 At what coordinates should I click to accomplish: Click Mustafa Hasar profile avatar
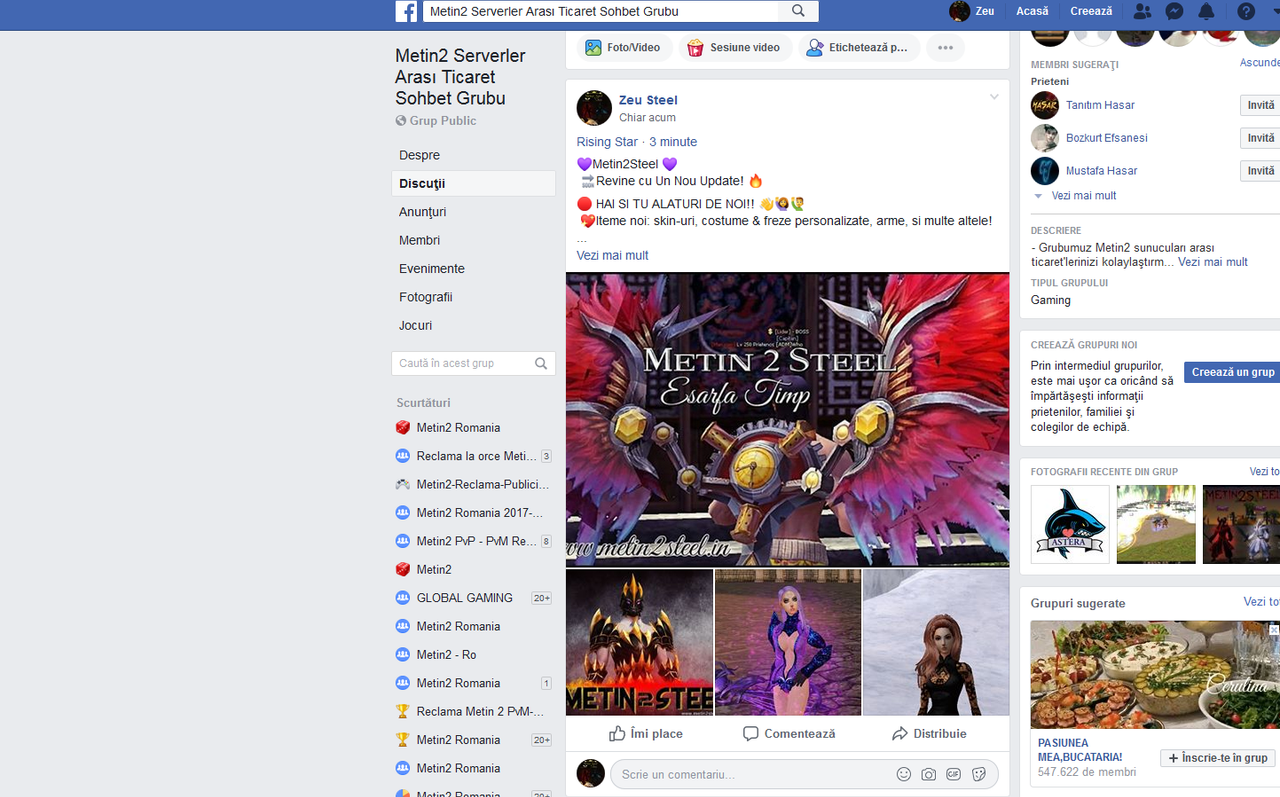pos(1045,170)
